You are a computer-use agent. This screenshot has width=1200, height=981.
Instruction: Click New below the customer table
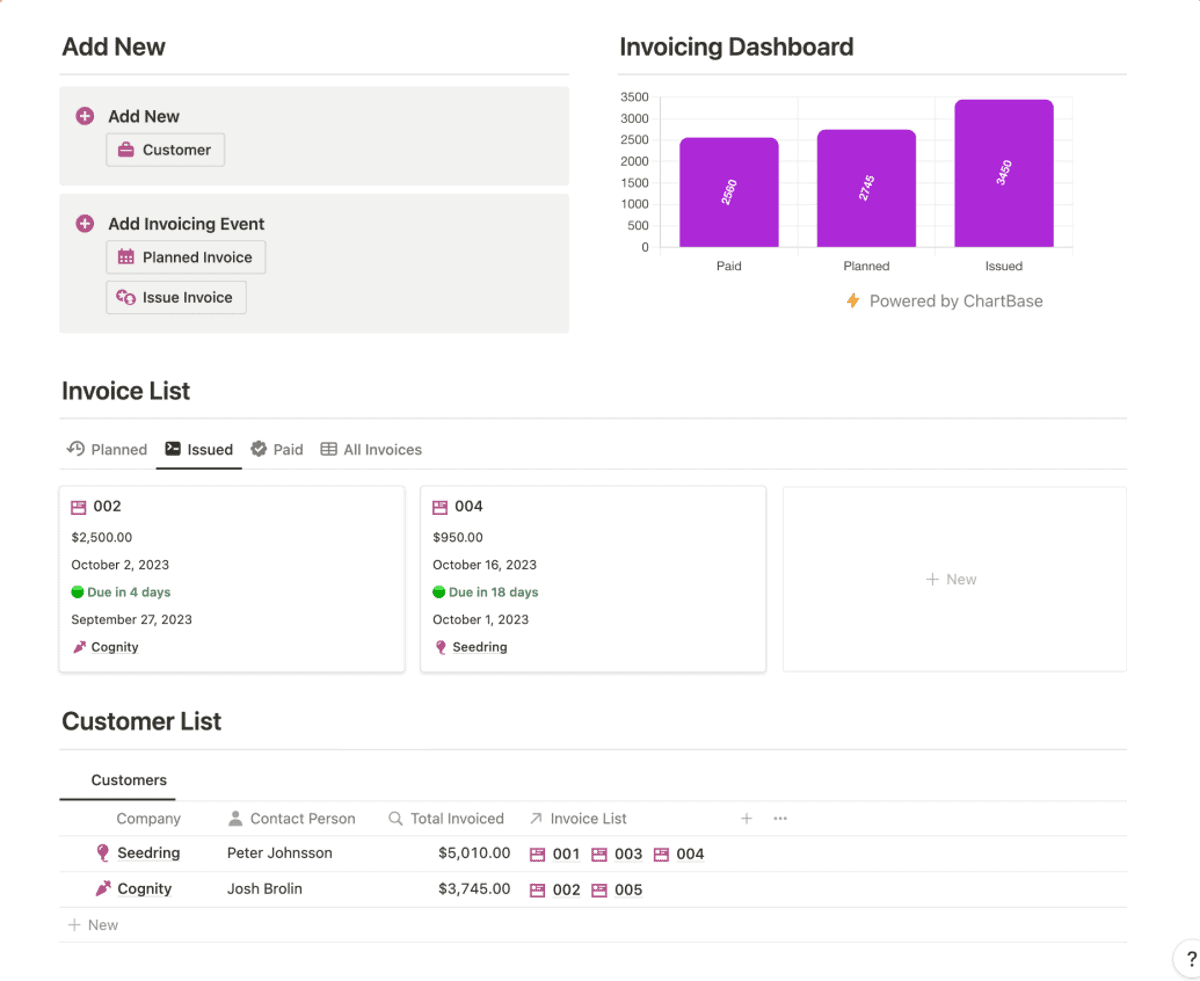tap(92, 924)
